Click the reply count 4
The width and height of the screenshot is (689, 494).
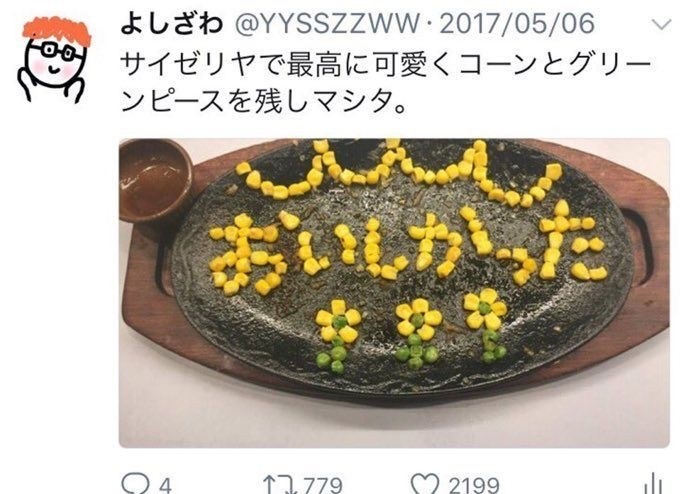coord(165,485)
